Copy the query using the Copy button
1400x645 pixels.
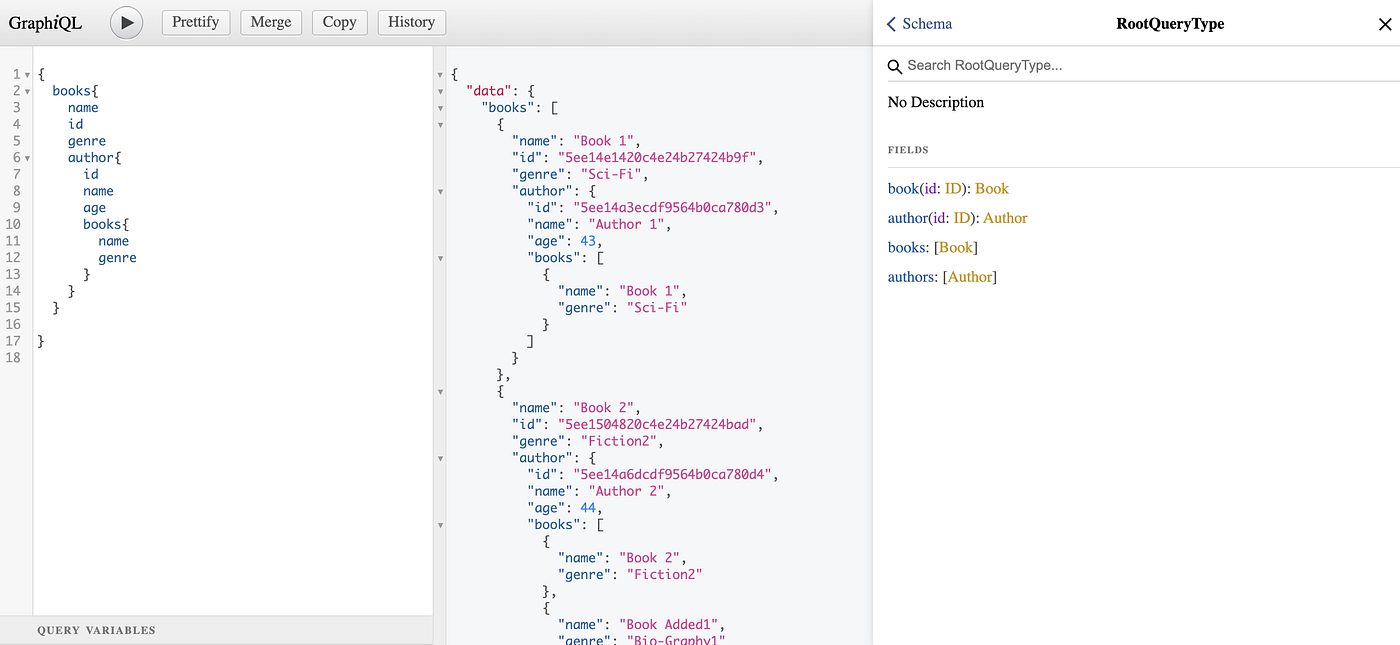[339, 22]
